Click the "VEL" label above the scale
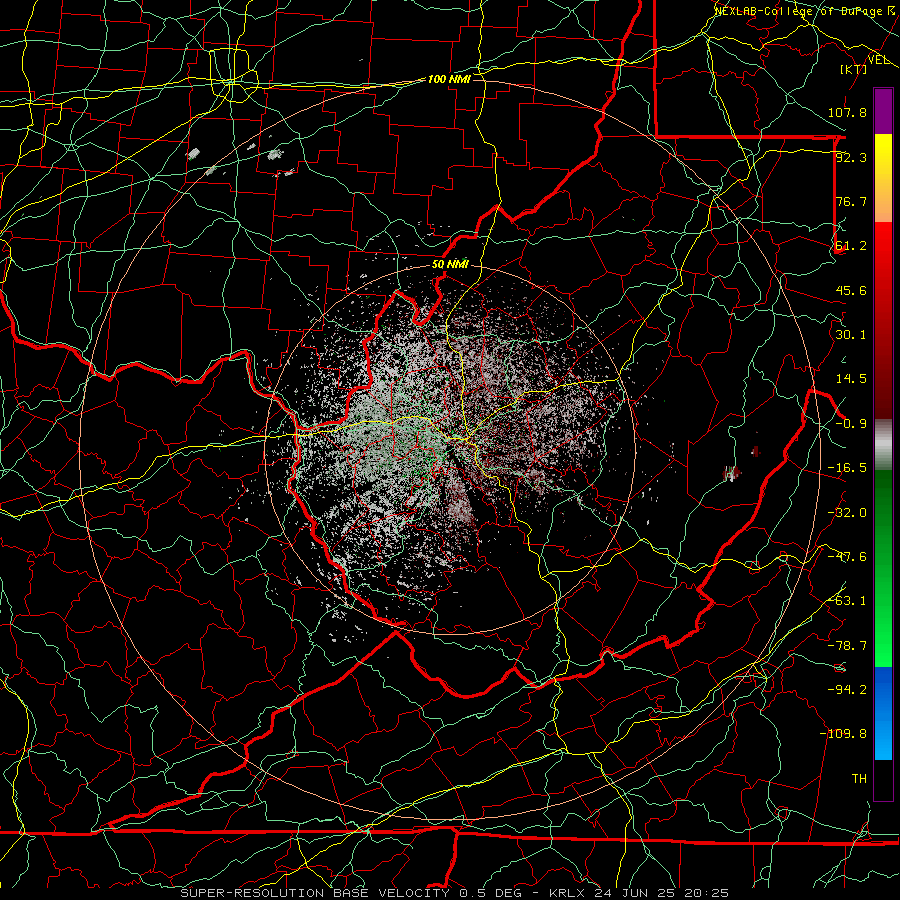900x900 pixels. tap(878, 60)
